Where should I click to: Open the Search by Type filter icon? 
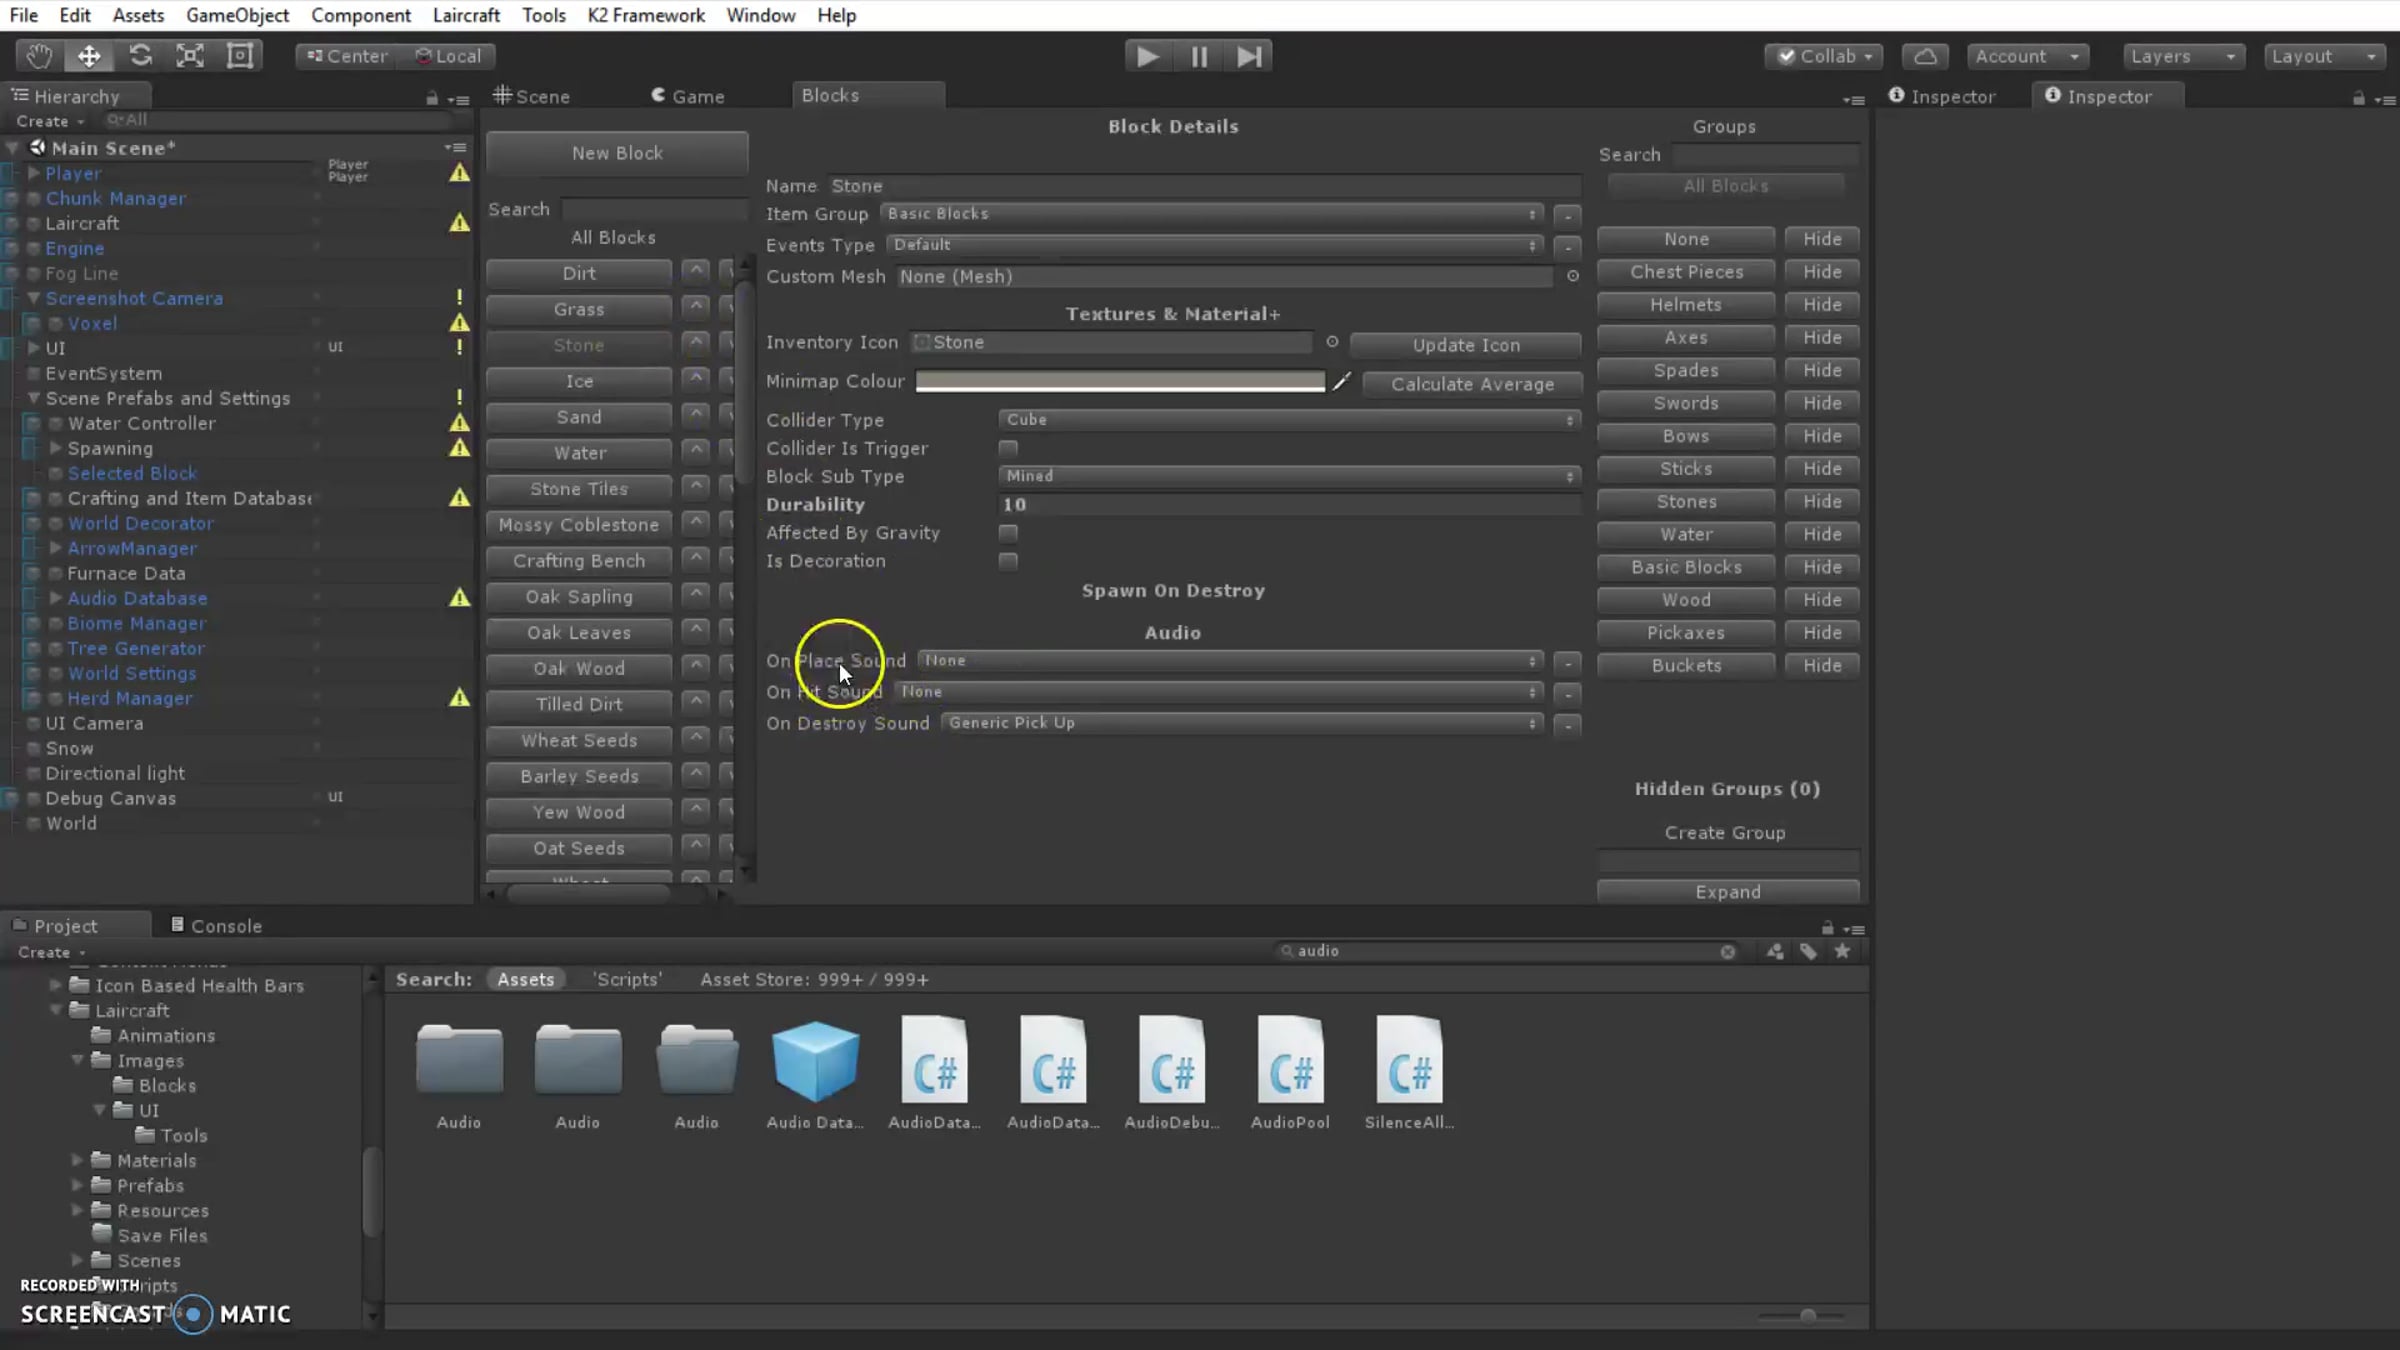(1775, 952)
